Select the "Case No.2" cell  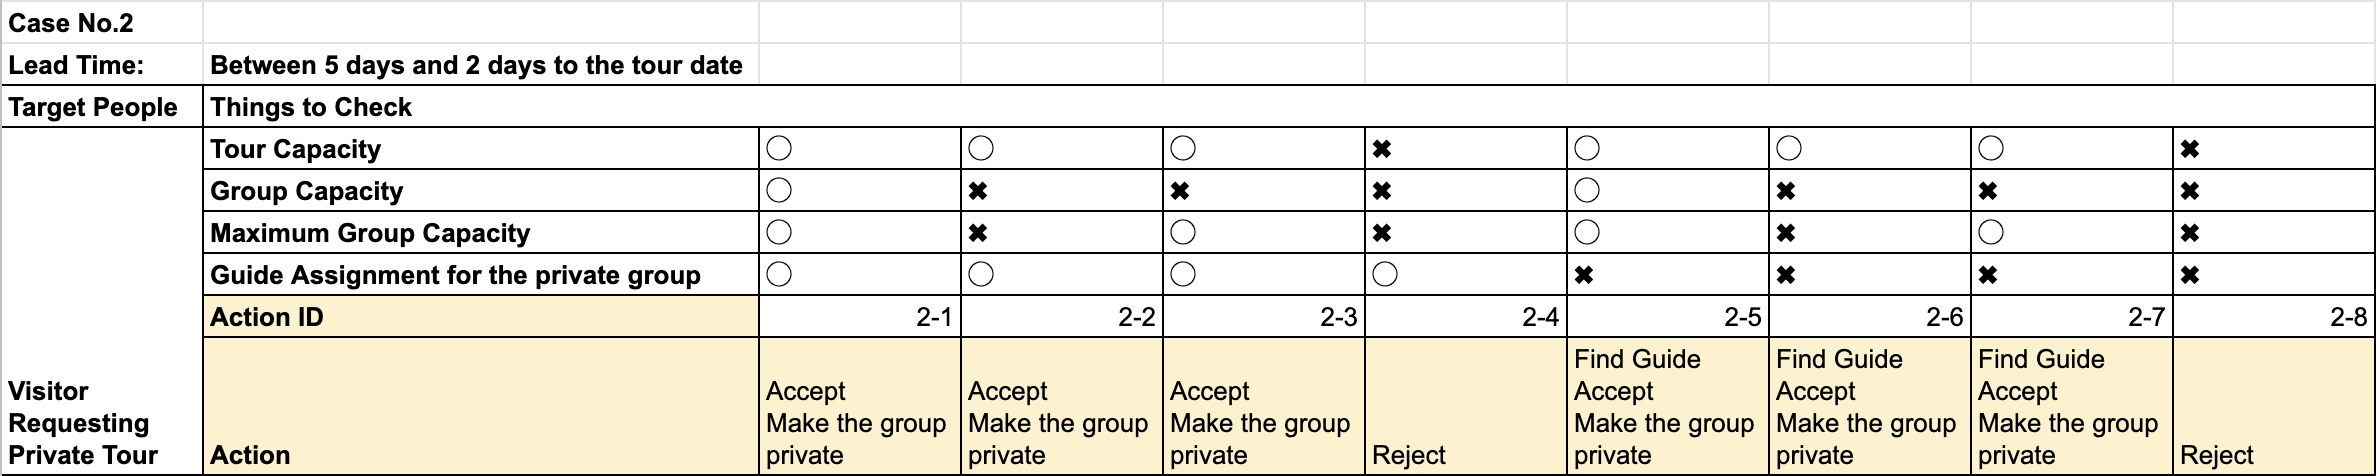(x=102, y=23)
